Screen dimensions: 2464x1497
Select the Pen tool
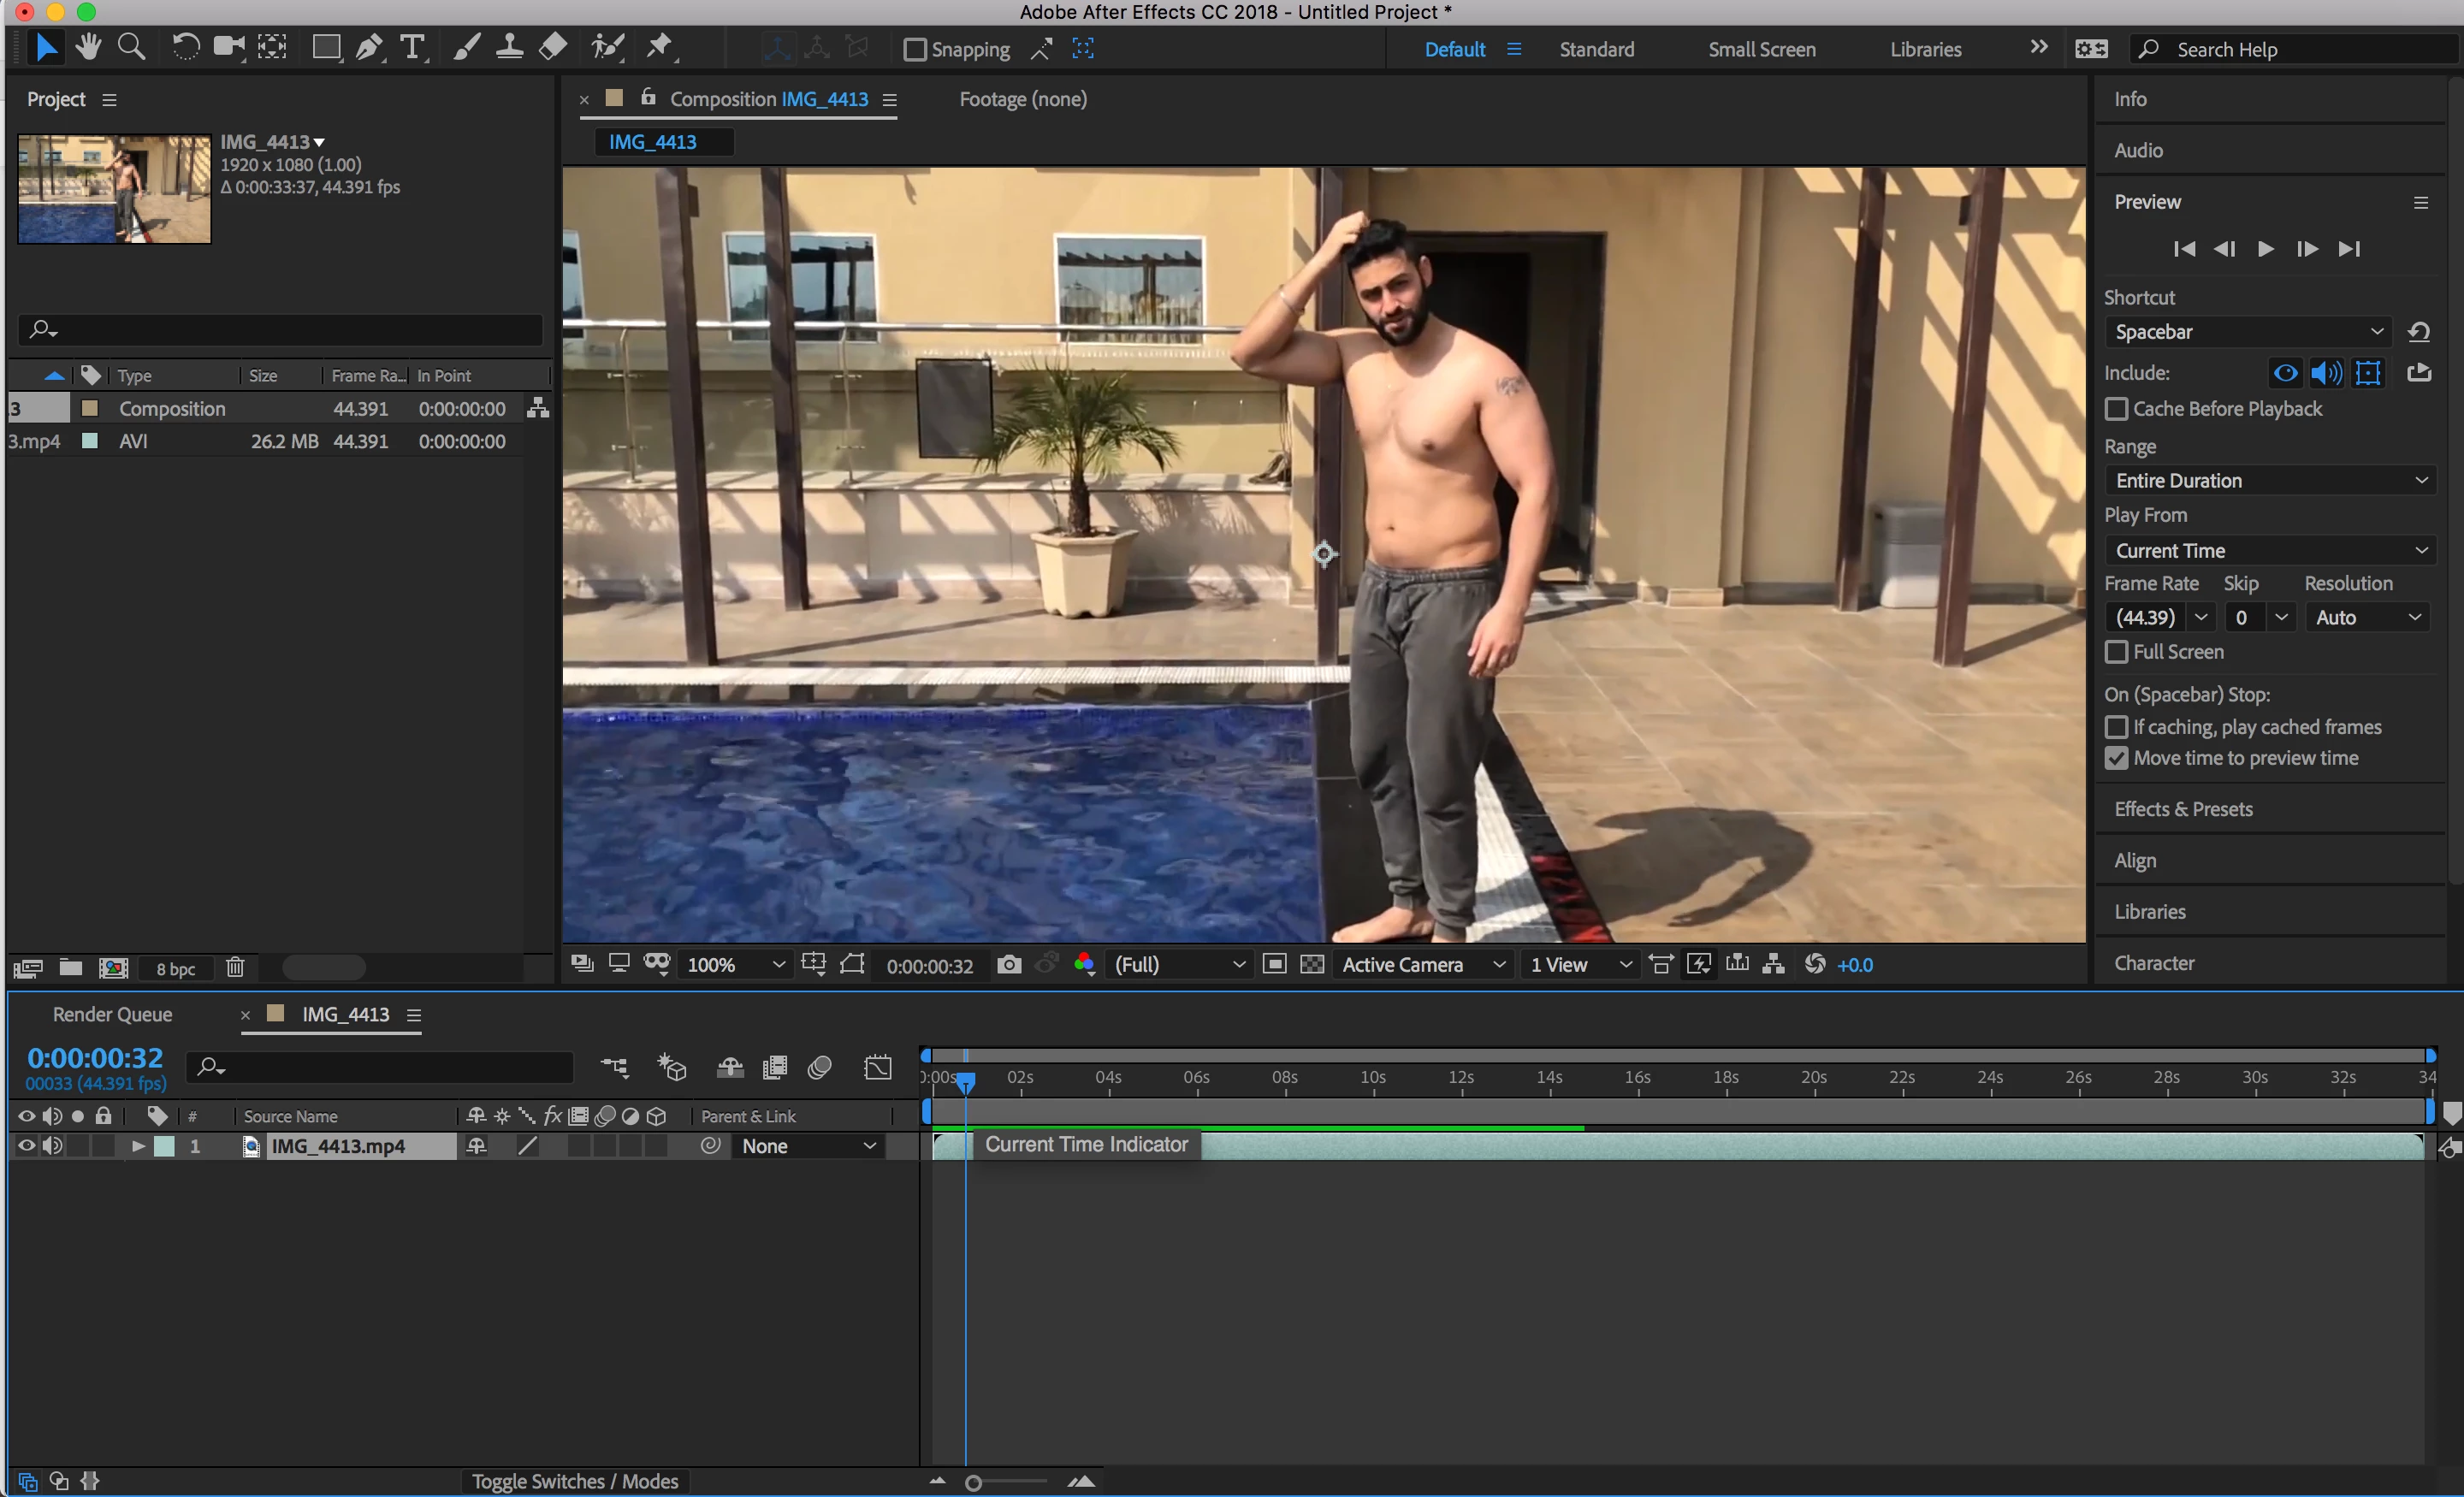coord(369,48)
